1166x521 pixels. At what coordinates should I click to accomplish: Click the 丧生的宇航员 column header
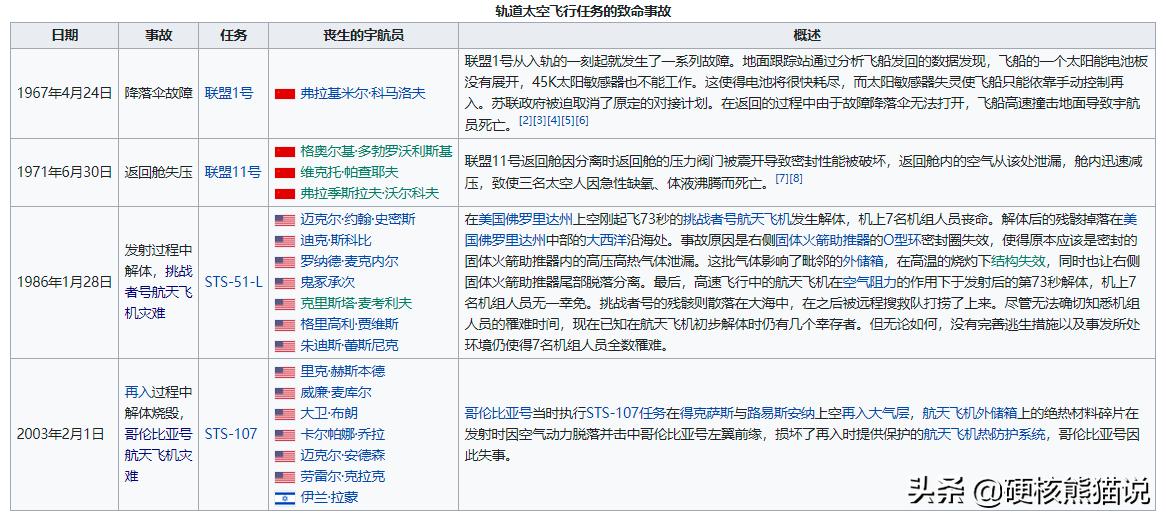pyautogui.click(x=363, y=35)
